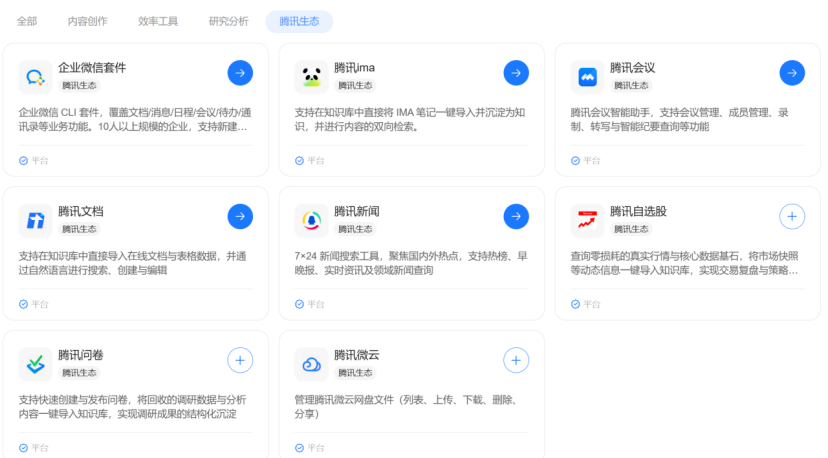Click the 腾讯新闻 app icon
The height and width of the screenshot is (458, 828).
click(x=312, y=221)
